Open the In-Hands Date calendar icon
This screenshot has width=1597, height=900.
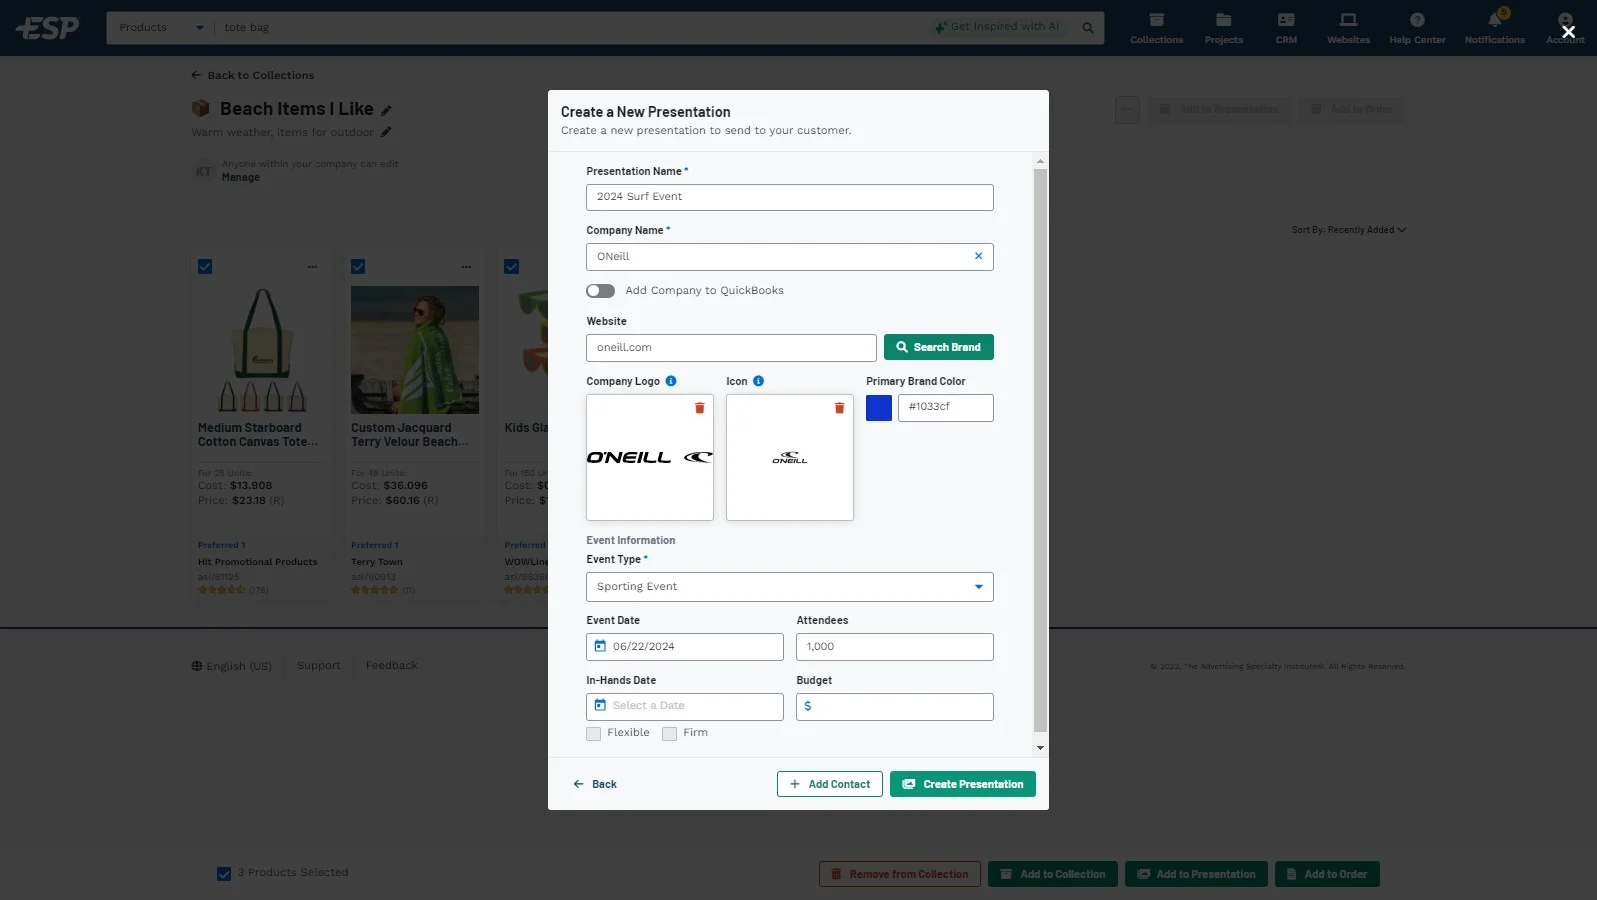click(x=600, y=705)
